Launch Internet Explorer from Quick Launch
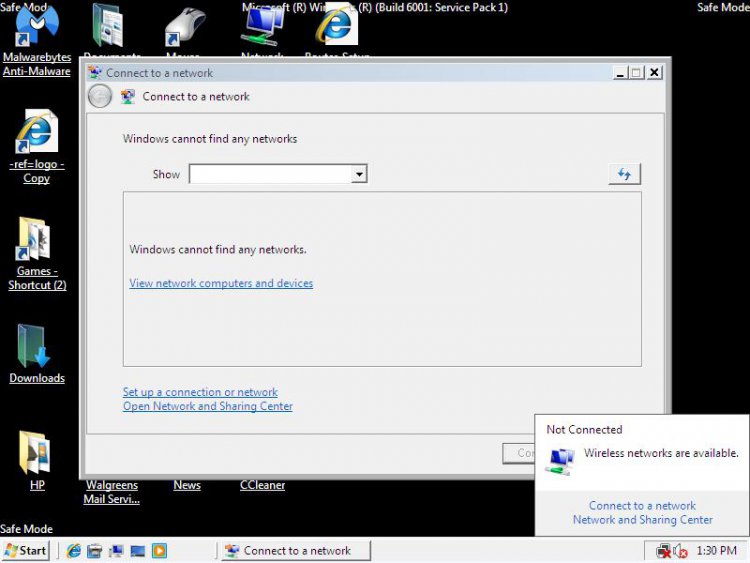750x563 pixels. (74, 551)
